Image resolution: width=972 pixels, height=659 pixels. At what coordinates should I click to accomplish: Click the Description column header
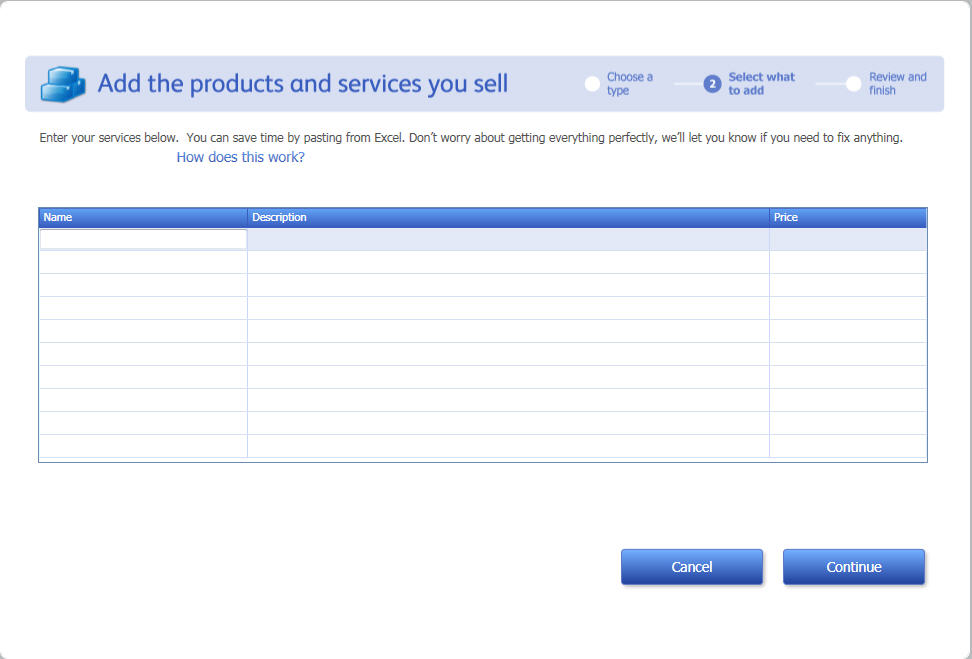click(x=508, y=217)
